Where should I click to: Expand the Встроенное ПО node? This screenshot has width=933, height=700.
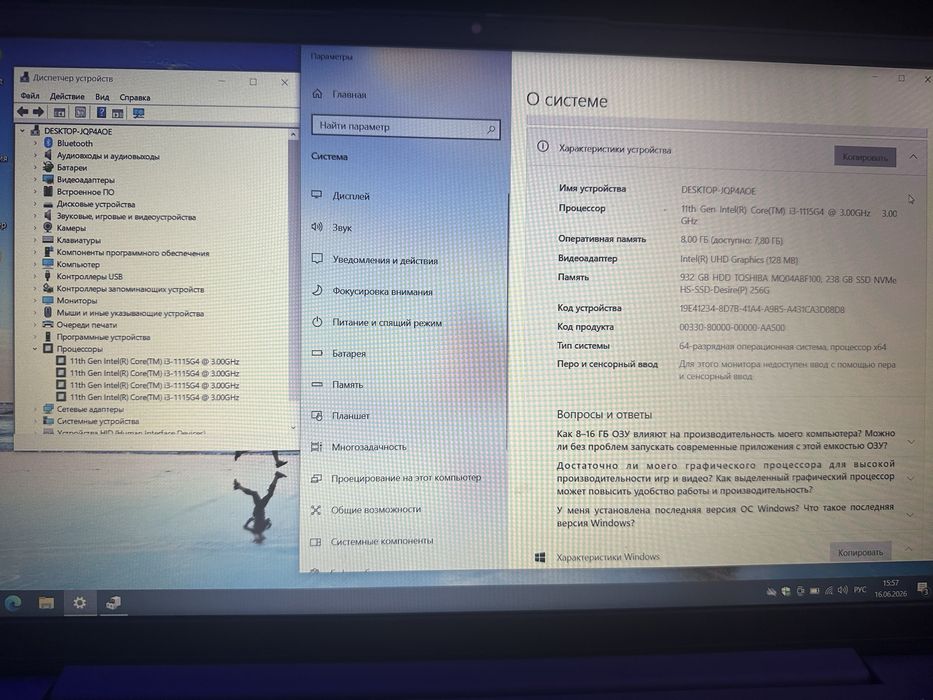click(x=35, y=192)
